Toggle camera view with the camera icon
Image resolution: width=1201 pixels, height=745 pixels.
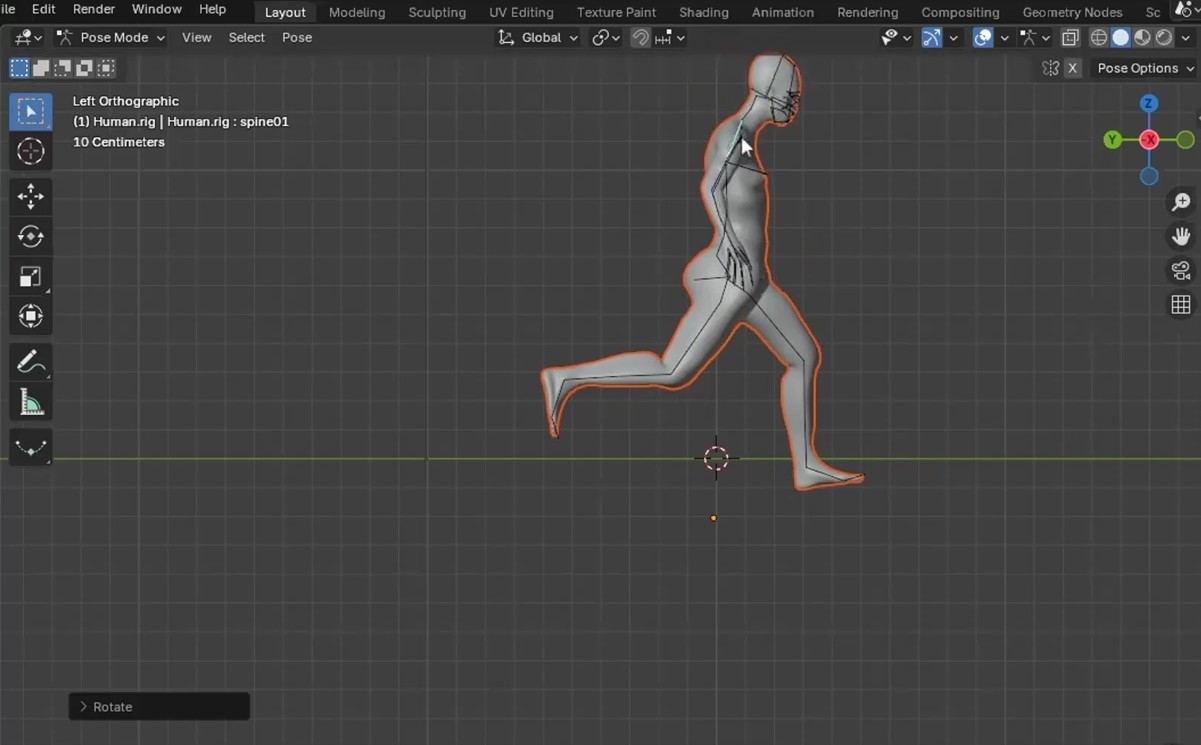click(1181, 270)
